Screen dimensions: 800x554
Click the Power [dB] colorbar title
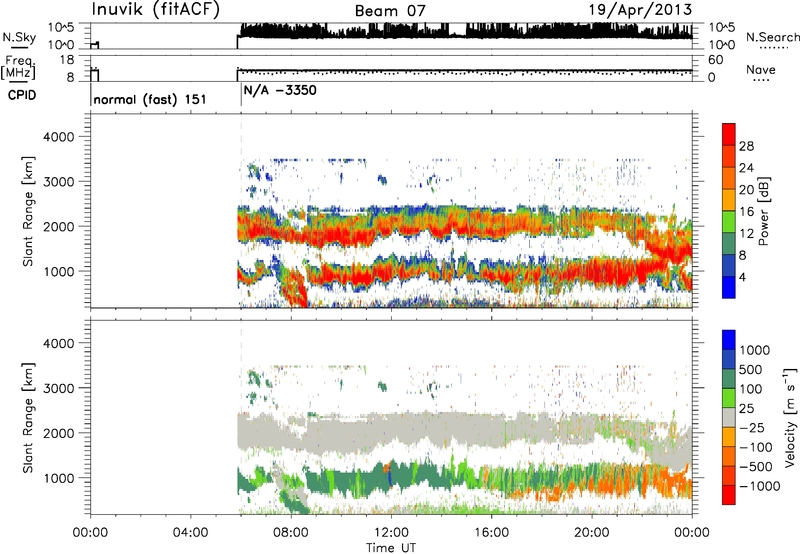coord(764,211)
